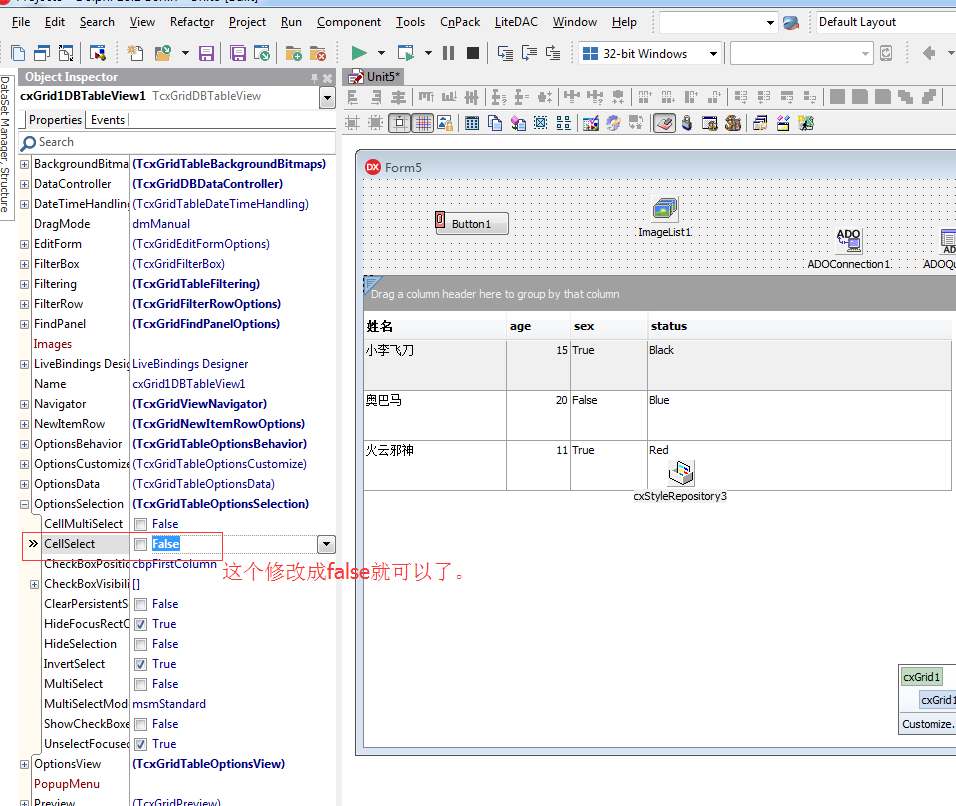This screenshot has height=806, width=956.
Task: Select the Unit5 editor tab
Action: click(376, 77)
